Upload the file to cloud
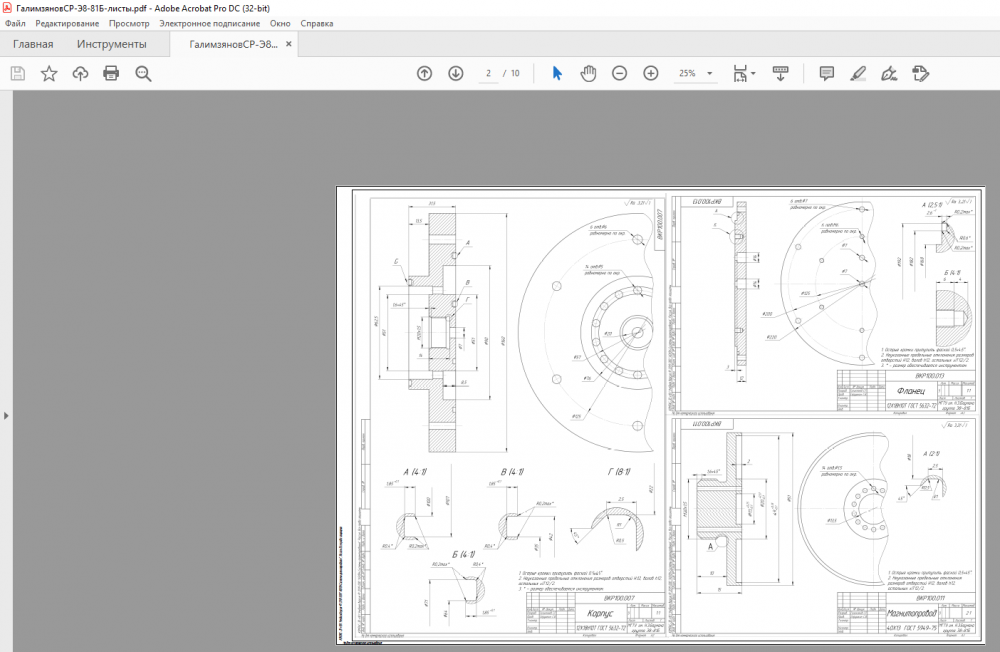Screen dimensions: 1000x652 click(80, 73)
